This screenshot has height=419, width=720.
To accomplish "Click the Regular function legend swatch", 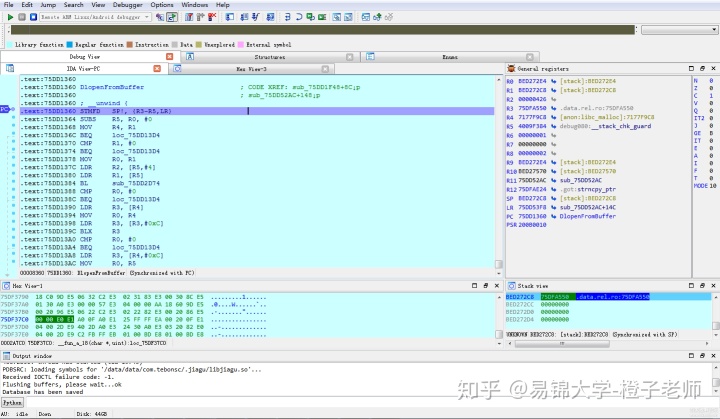I will coord(70,45).
